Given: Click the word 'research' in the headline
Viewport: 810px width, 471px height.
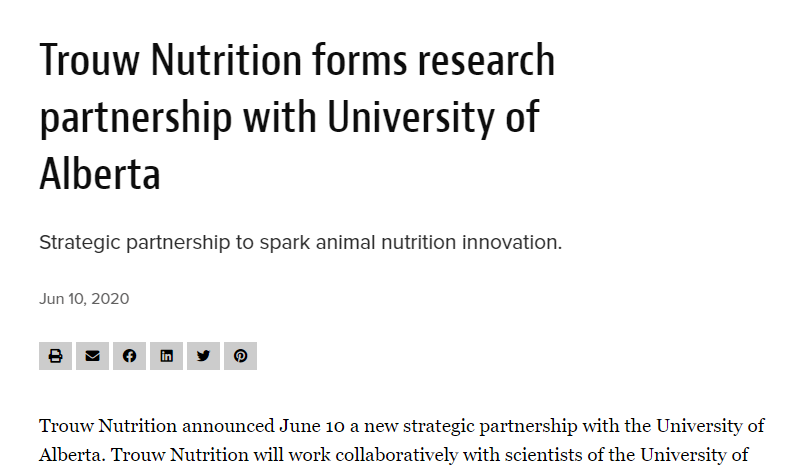Looking at the screenshot, I should [486, 60].
